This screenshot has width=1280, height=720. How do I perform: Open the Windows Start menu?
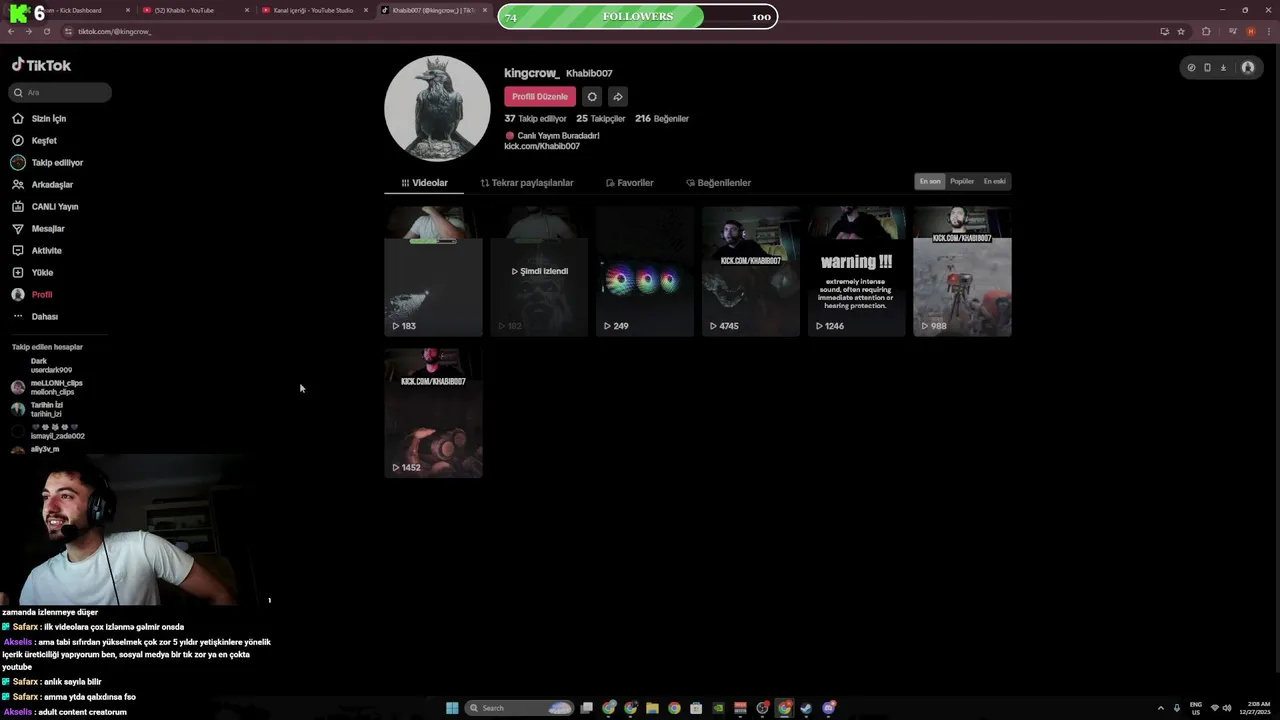pos(452,708)
